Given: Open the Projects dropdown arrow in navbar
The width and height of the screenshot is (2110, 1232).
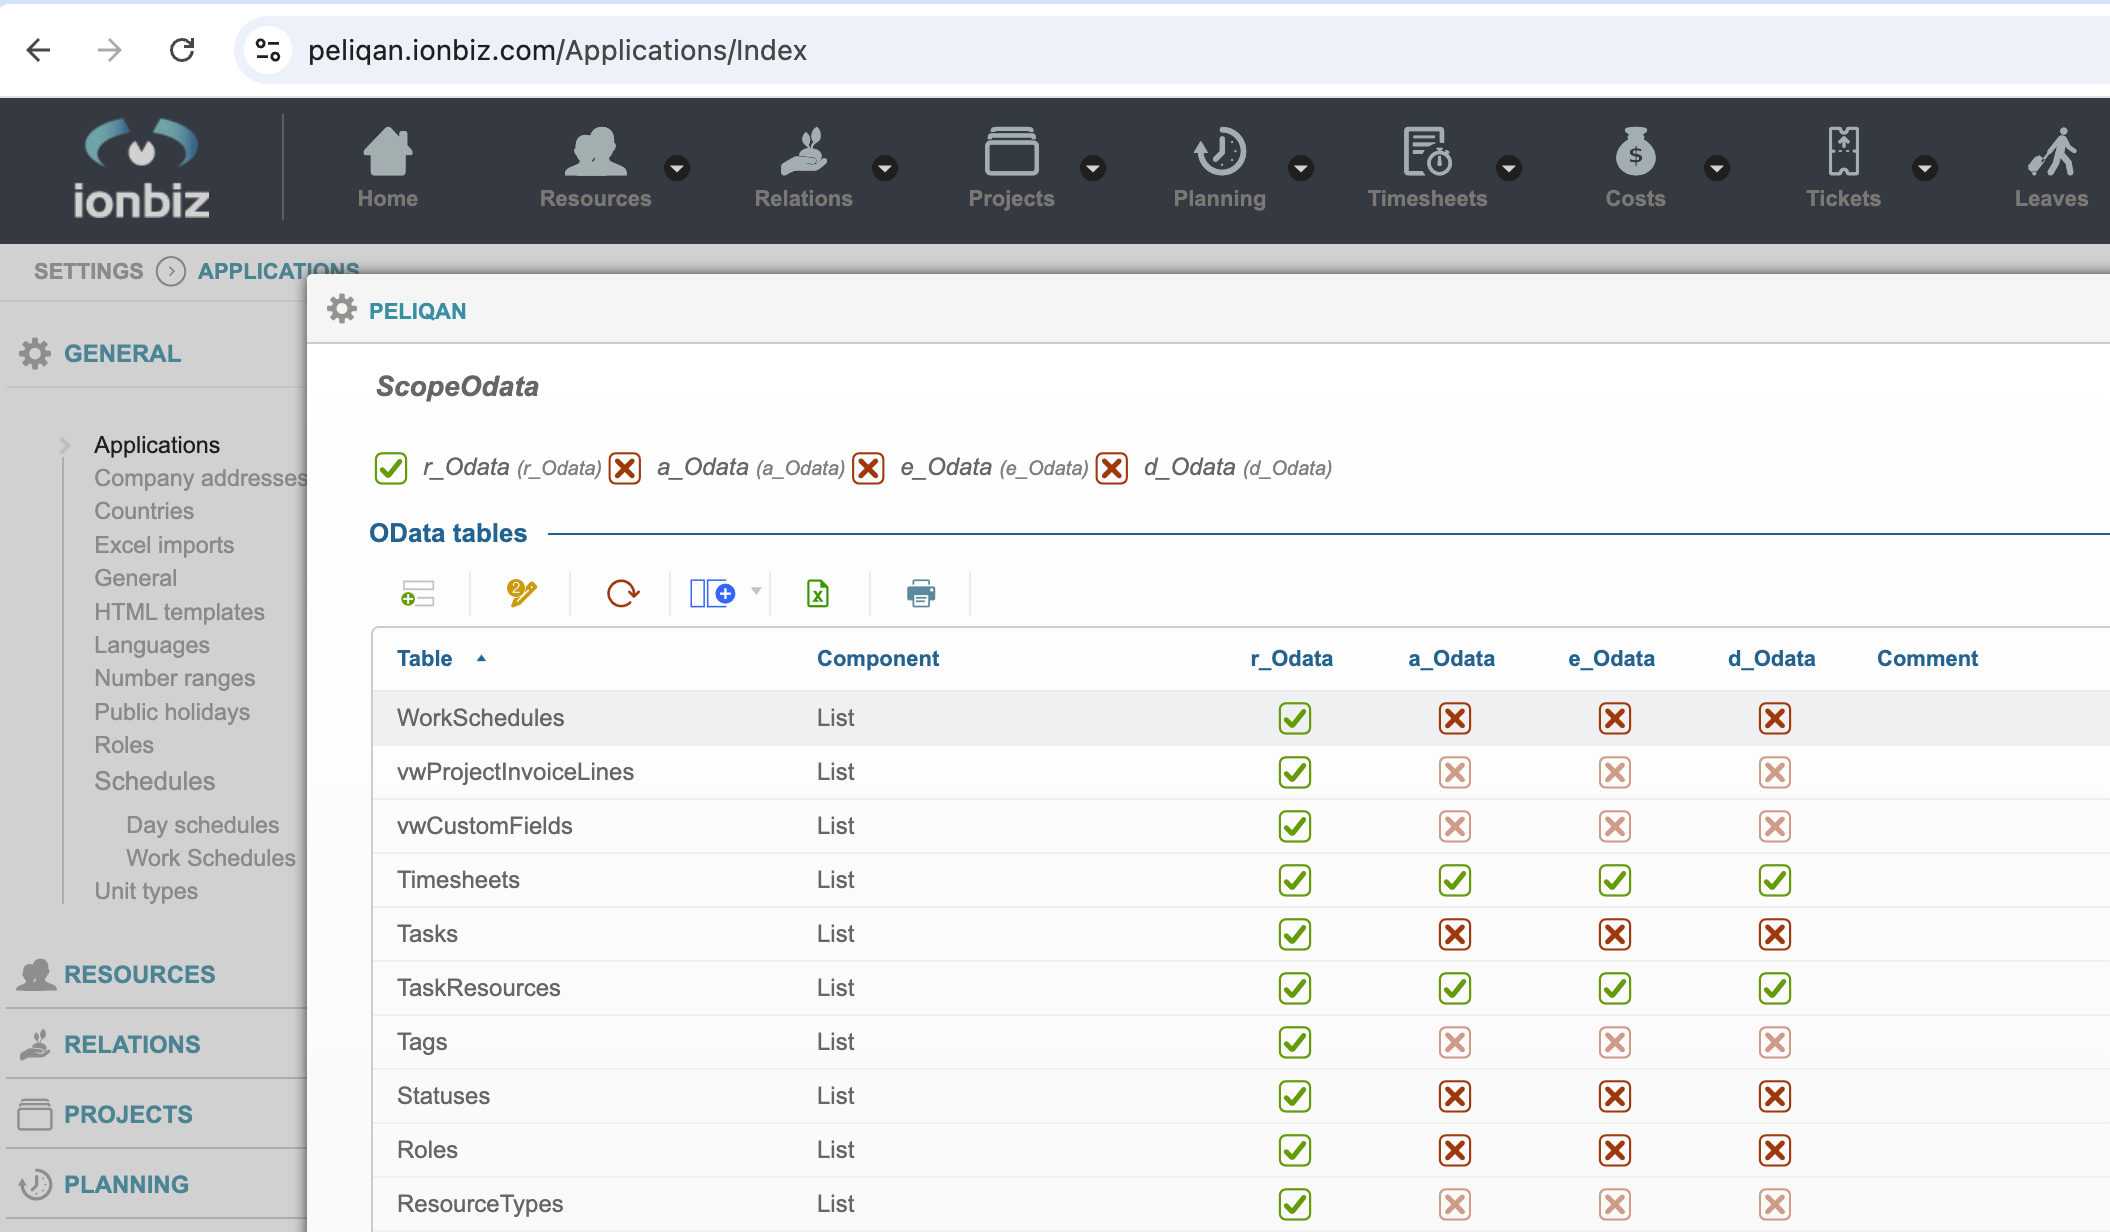Looking at the screenshot, I should coord(1093,168).
